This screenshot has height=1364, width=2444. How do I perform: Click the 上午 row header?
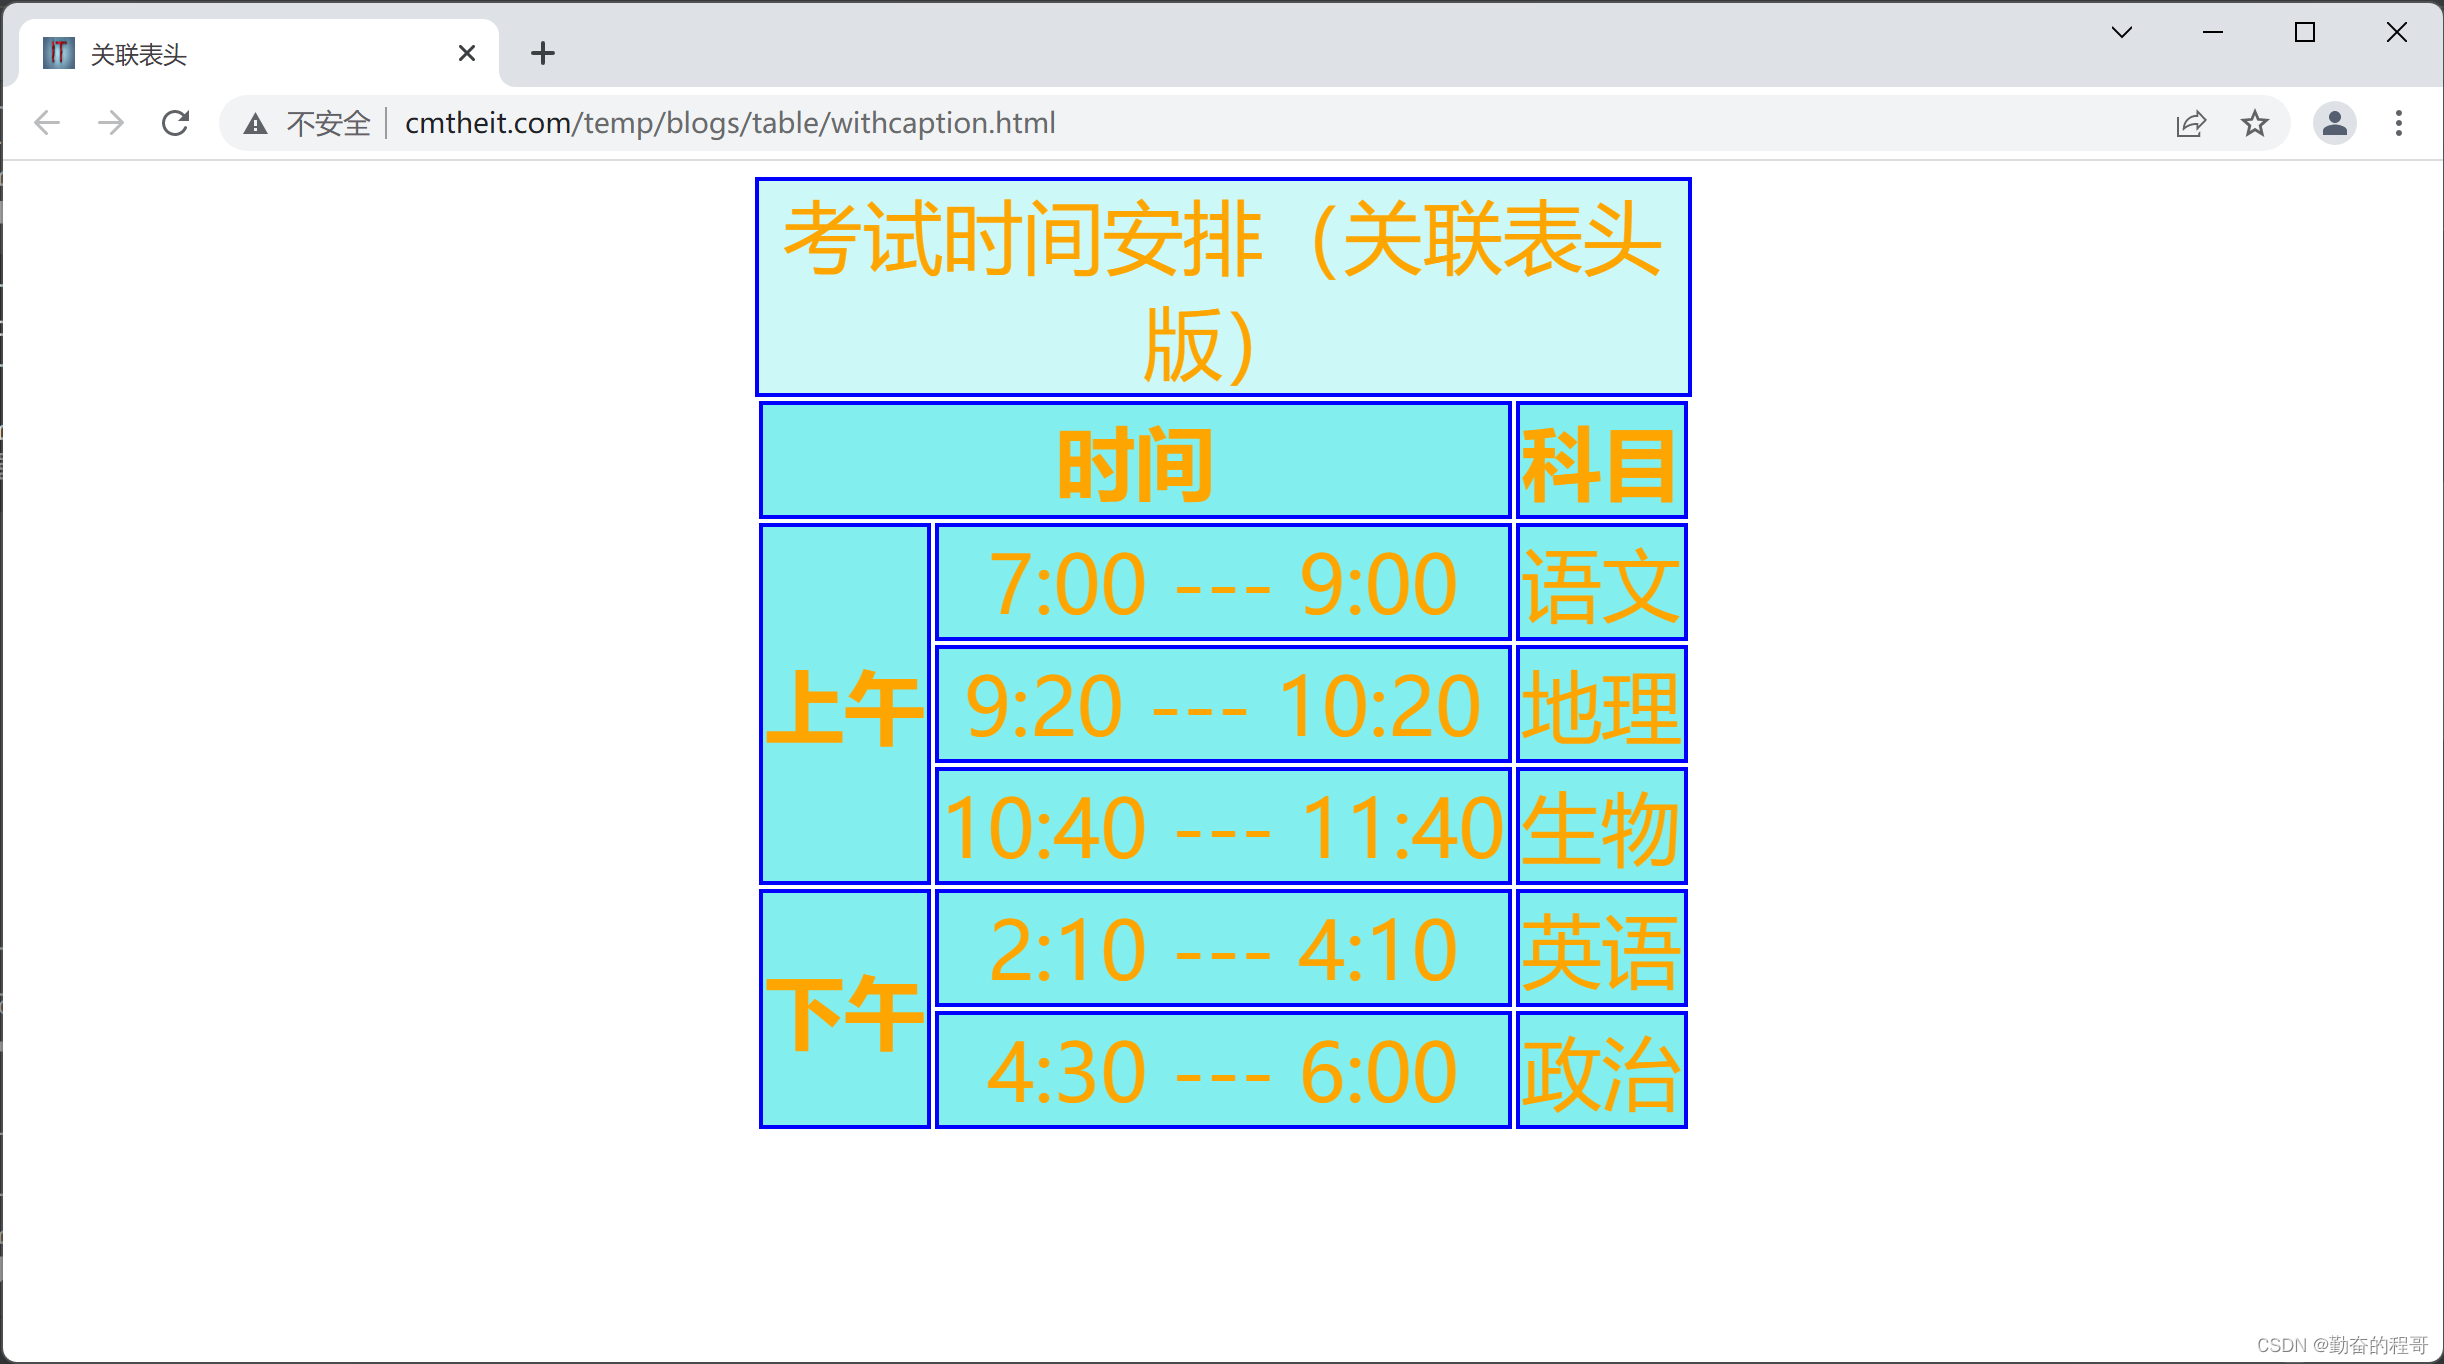click(x=845, y=705)
